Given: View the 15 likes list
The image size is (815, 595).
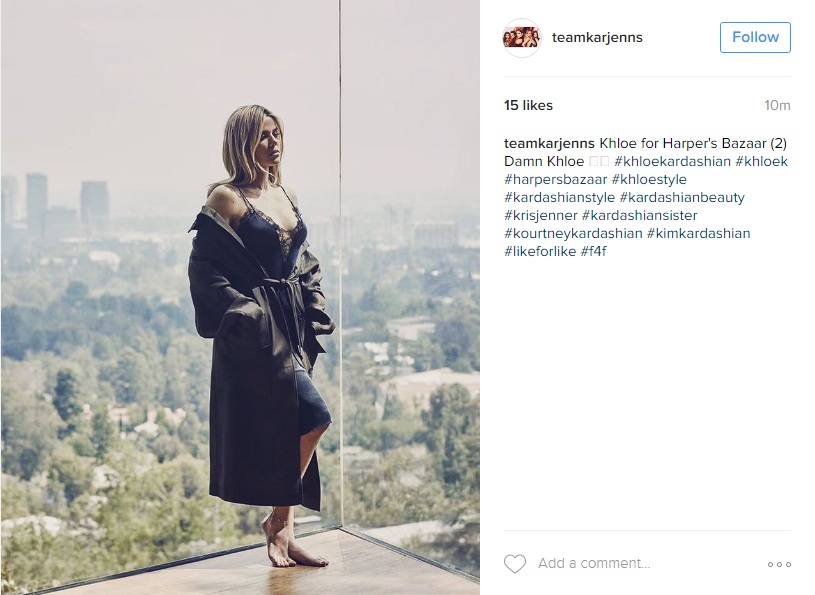Looking at the screenshot, I should [x=528, y=105].
